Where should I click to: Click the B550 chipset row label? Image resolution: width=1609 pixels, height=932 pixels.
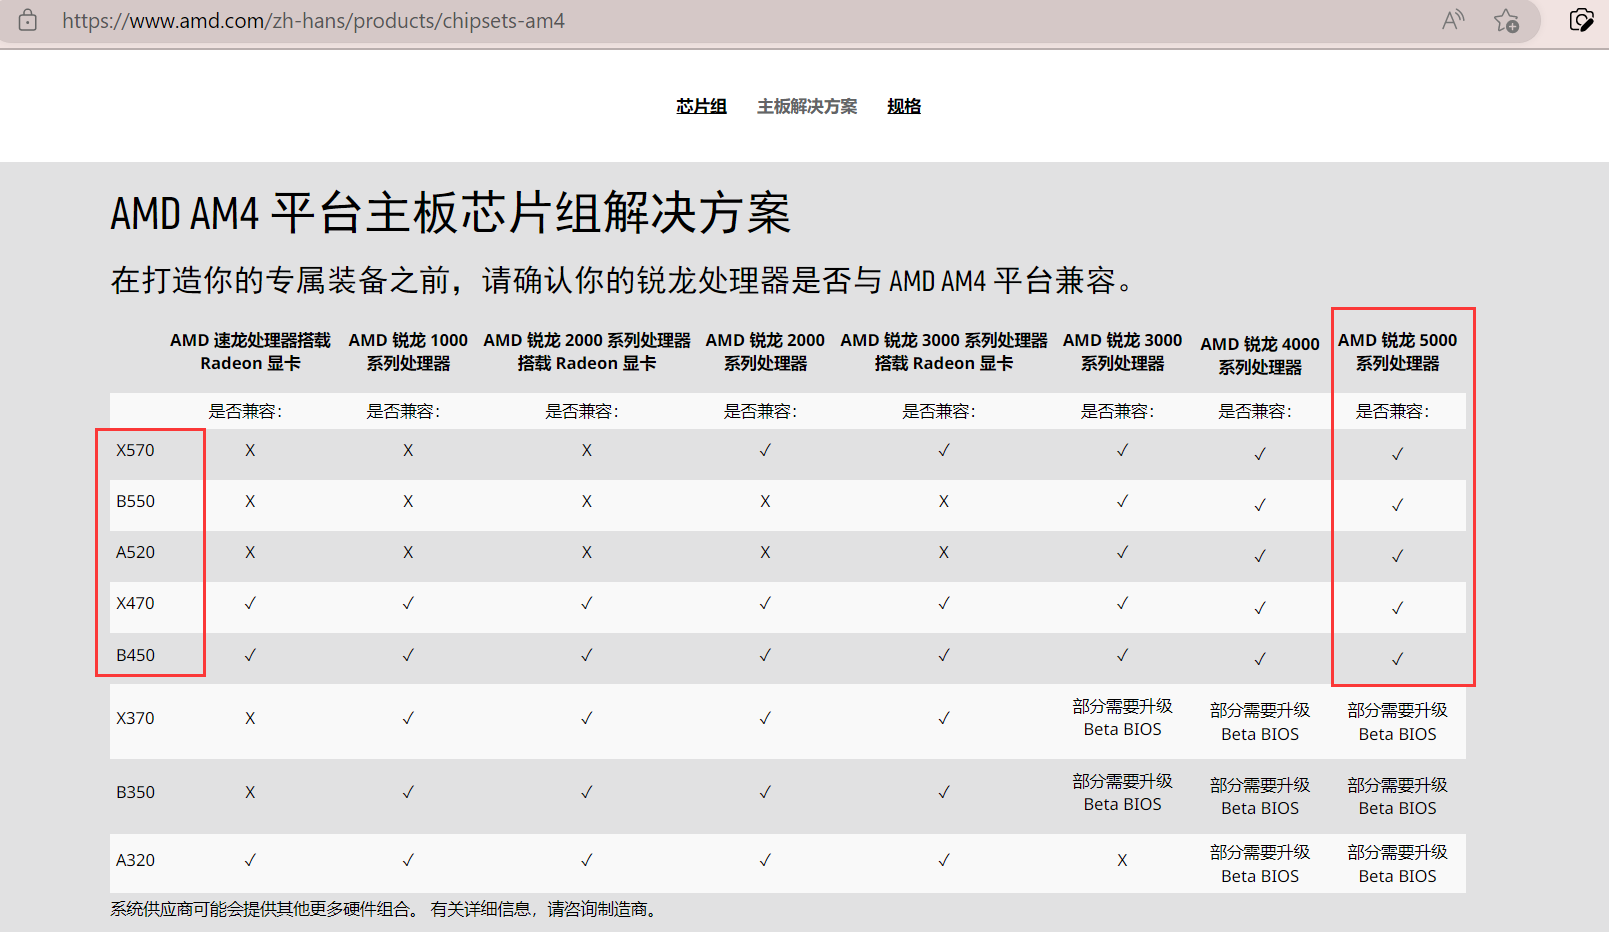[135, 501]
